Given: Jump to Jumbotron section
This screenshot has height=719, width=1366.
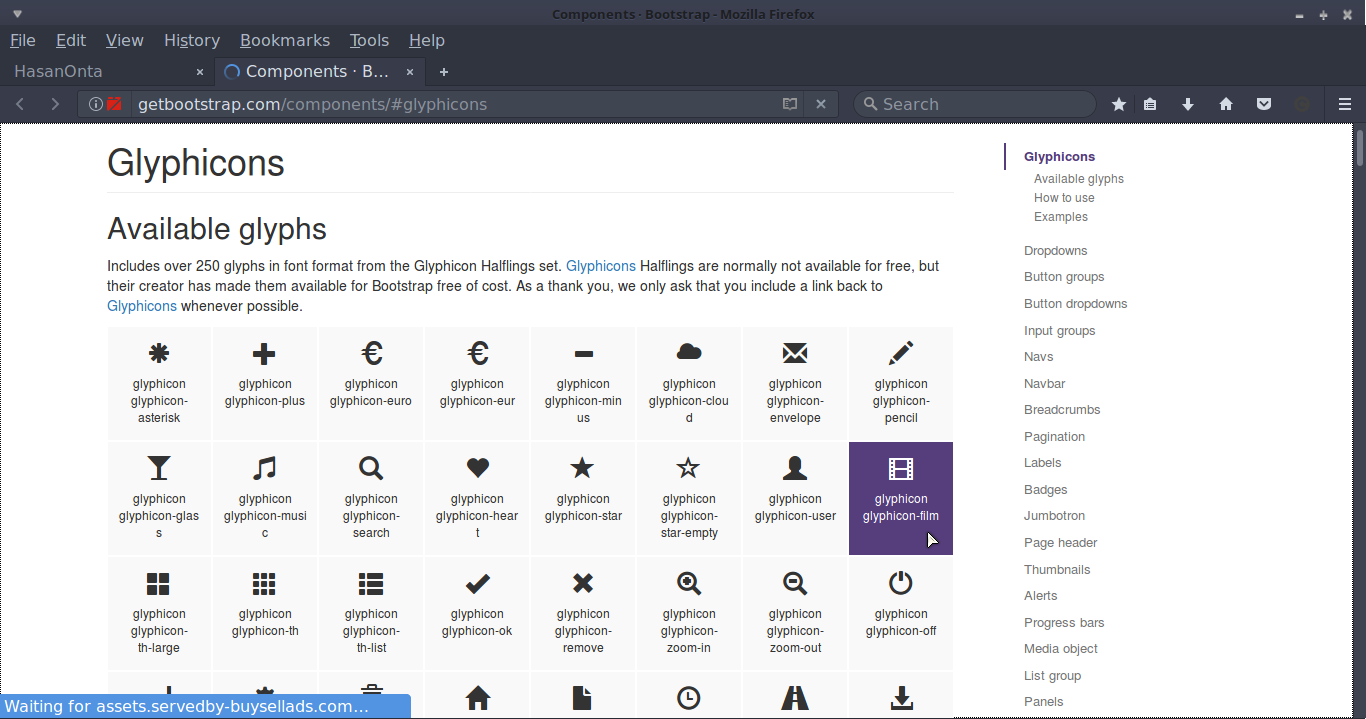Looking at the screenshot, I should pyautogui.click(x=1055, y=516).
